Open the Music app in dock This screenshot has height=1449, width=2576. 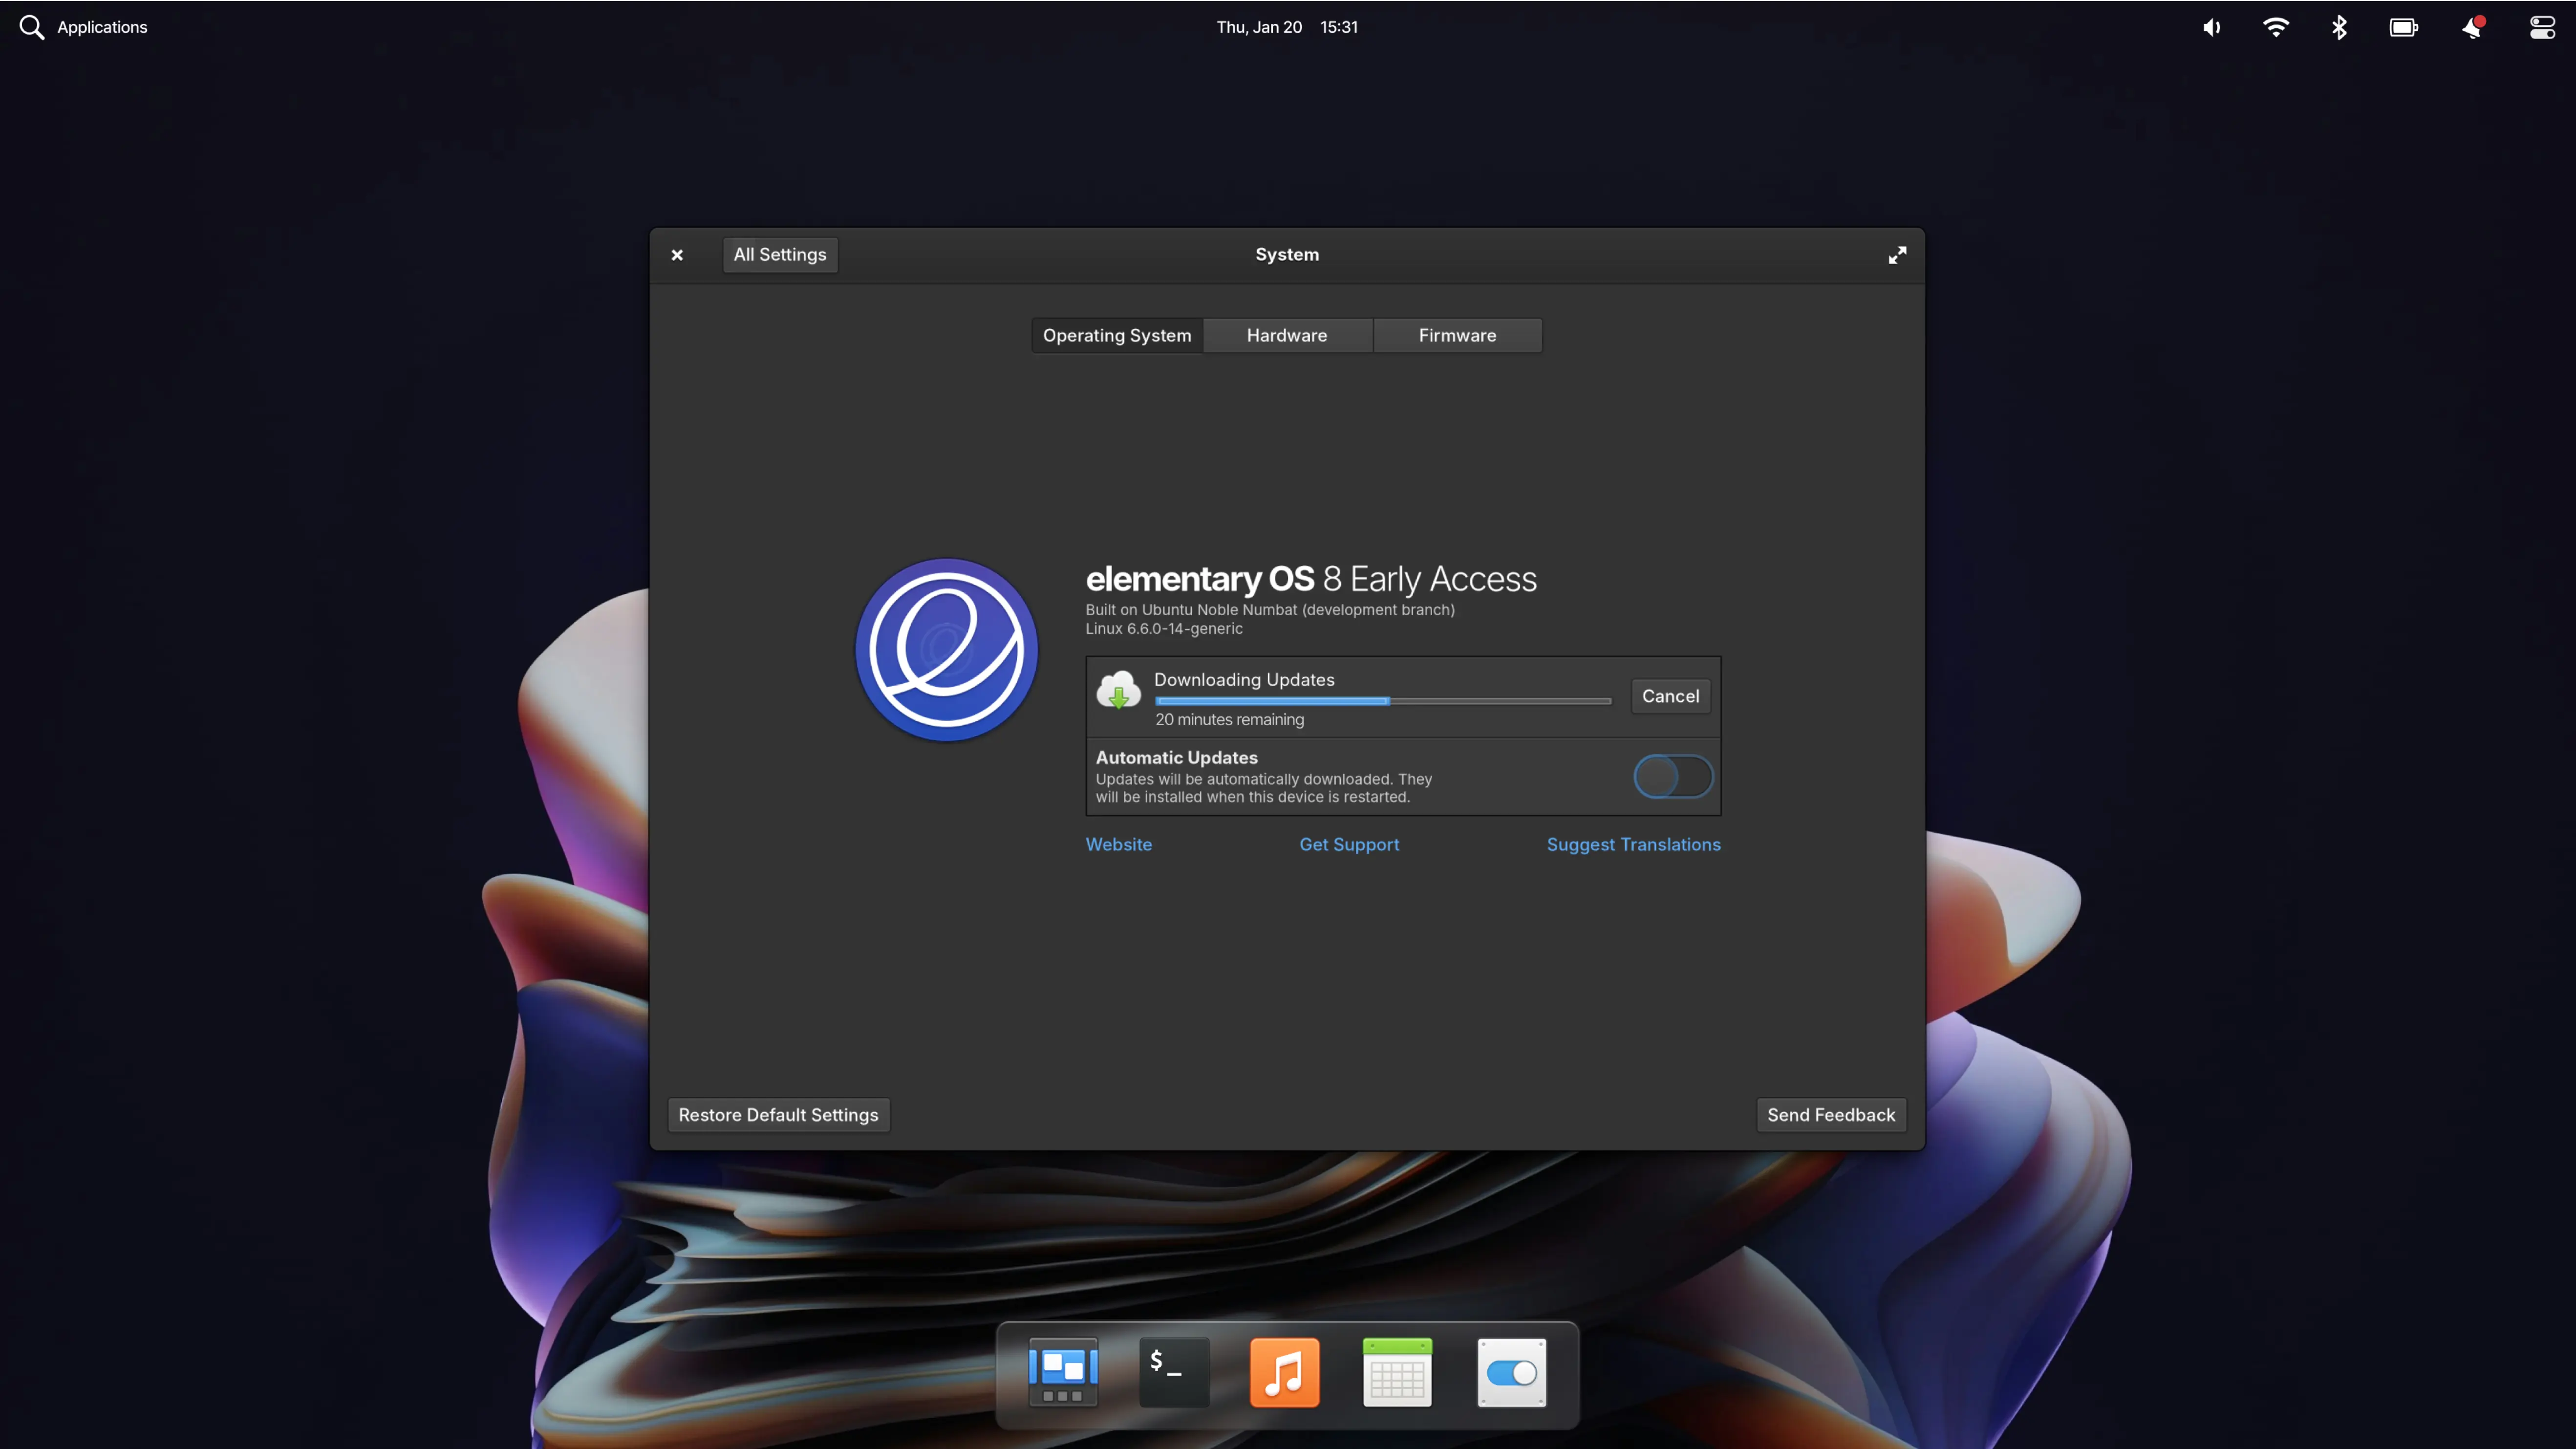click(1285, 1372)
